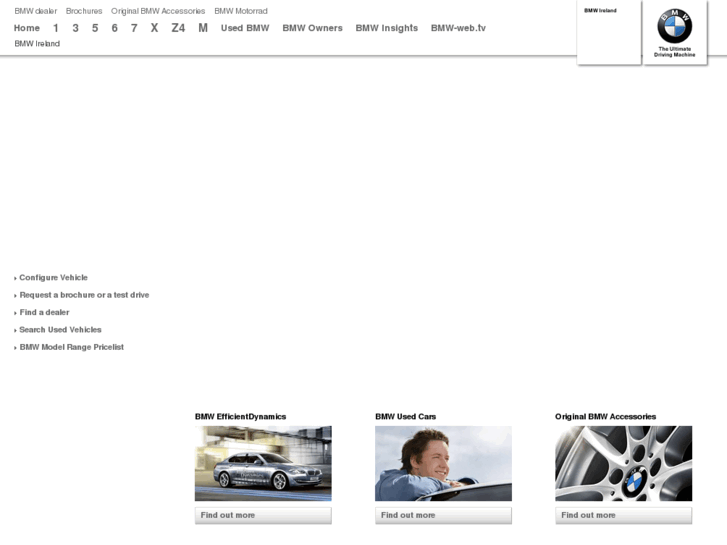Image resolution: width=727 pixels, height=545 pixels.
Task: Click the BMW EfficientDynamics heading
Action: [x=240, y=417]
